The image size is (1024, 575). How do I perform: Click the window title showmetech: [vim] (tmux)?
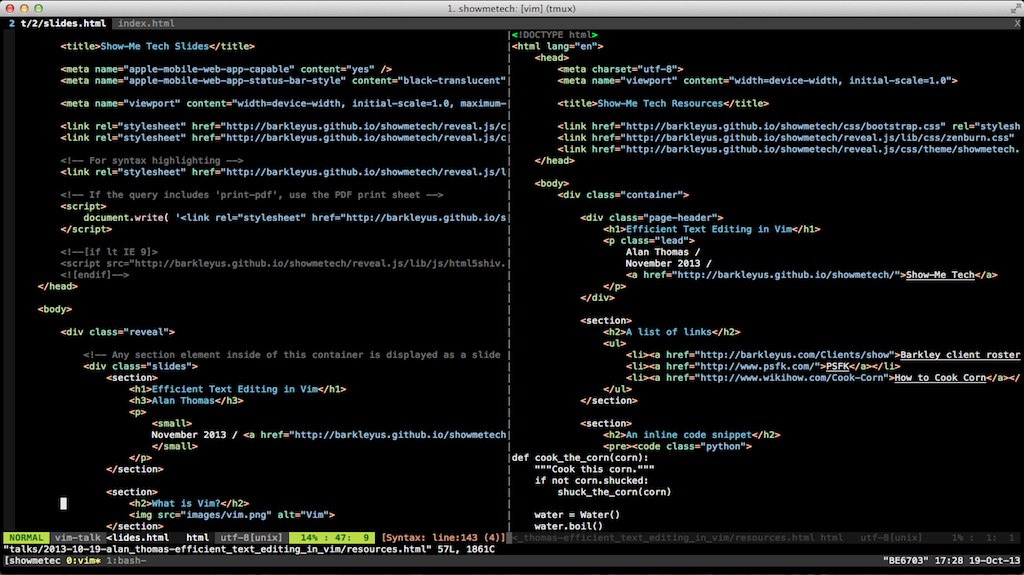coord(511,8)
